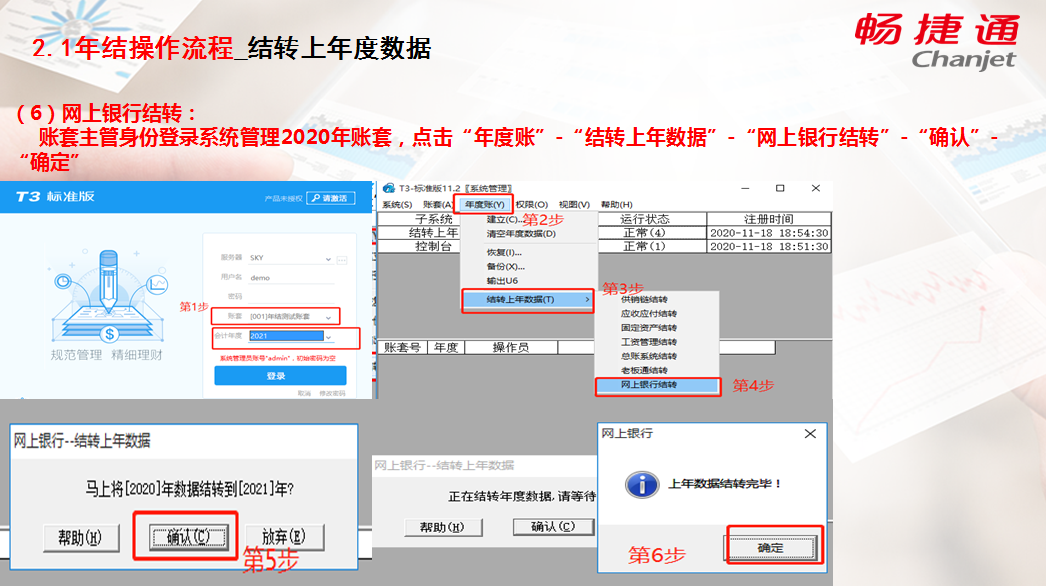Select 供销链结转 in the submenu

click(644, 300)
